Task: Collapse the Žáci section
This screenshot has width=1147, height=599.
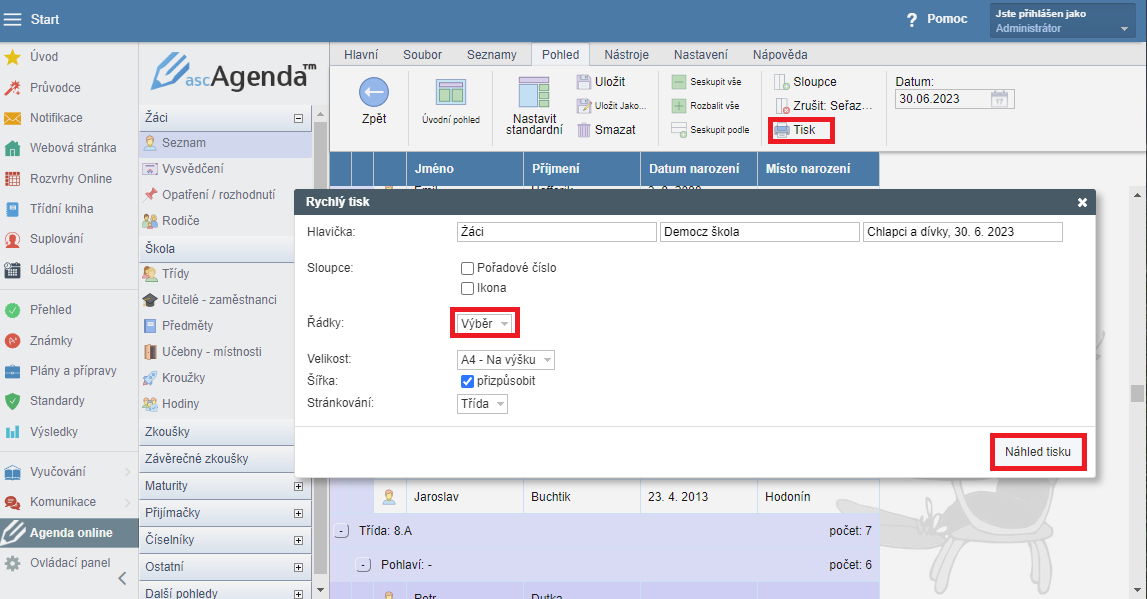Action: [x=298, y=118]
